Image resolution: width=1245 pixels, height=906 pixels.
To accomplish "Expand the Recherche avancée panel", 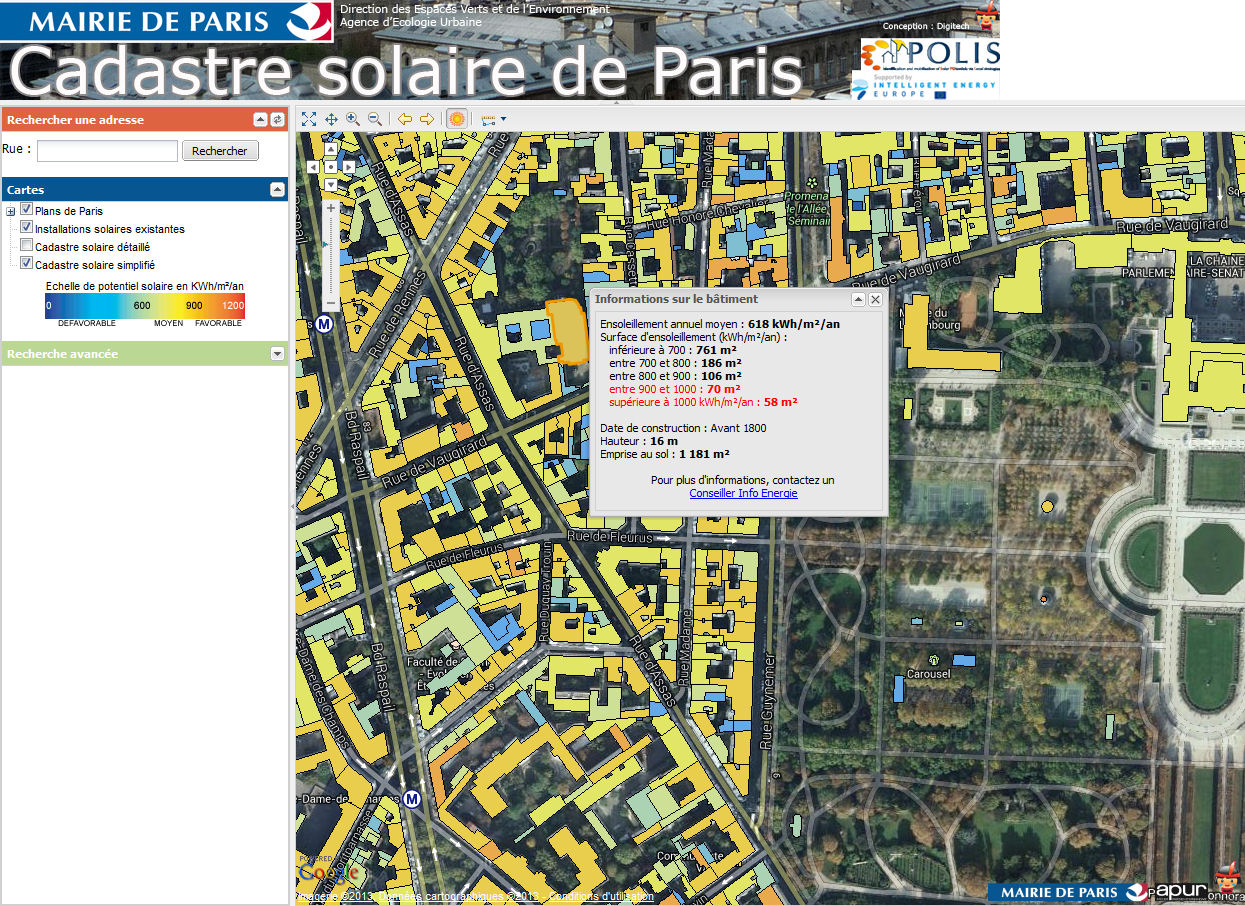I will click(277, 353).
